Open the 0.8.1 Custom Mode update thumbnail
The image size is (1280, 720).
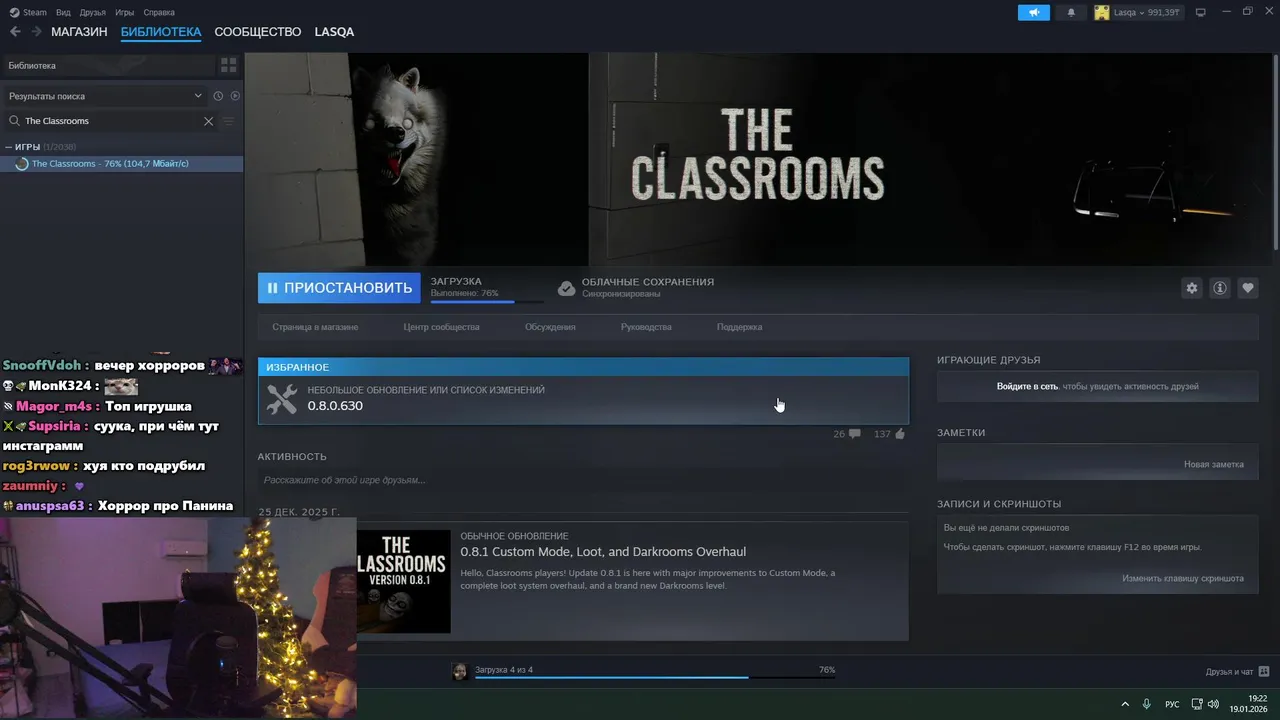[x=404, y=581]
